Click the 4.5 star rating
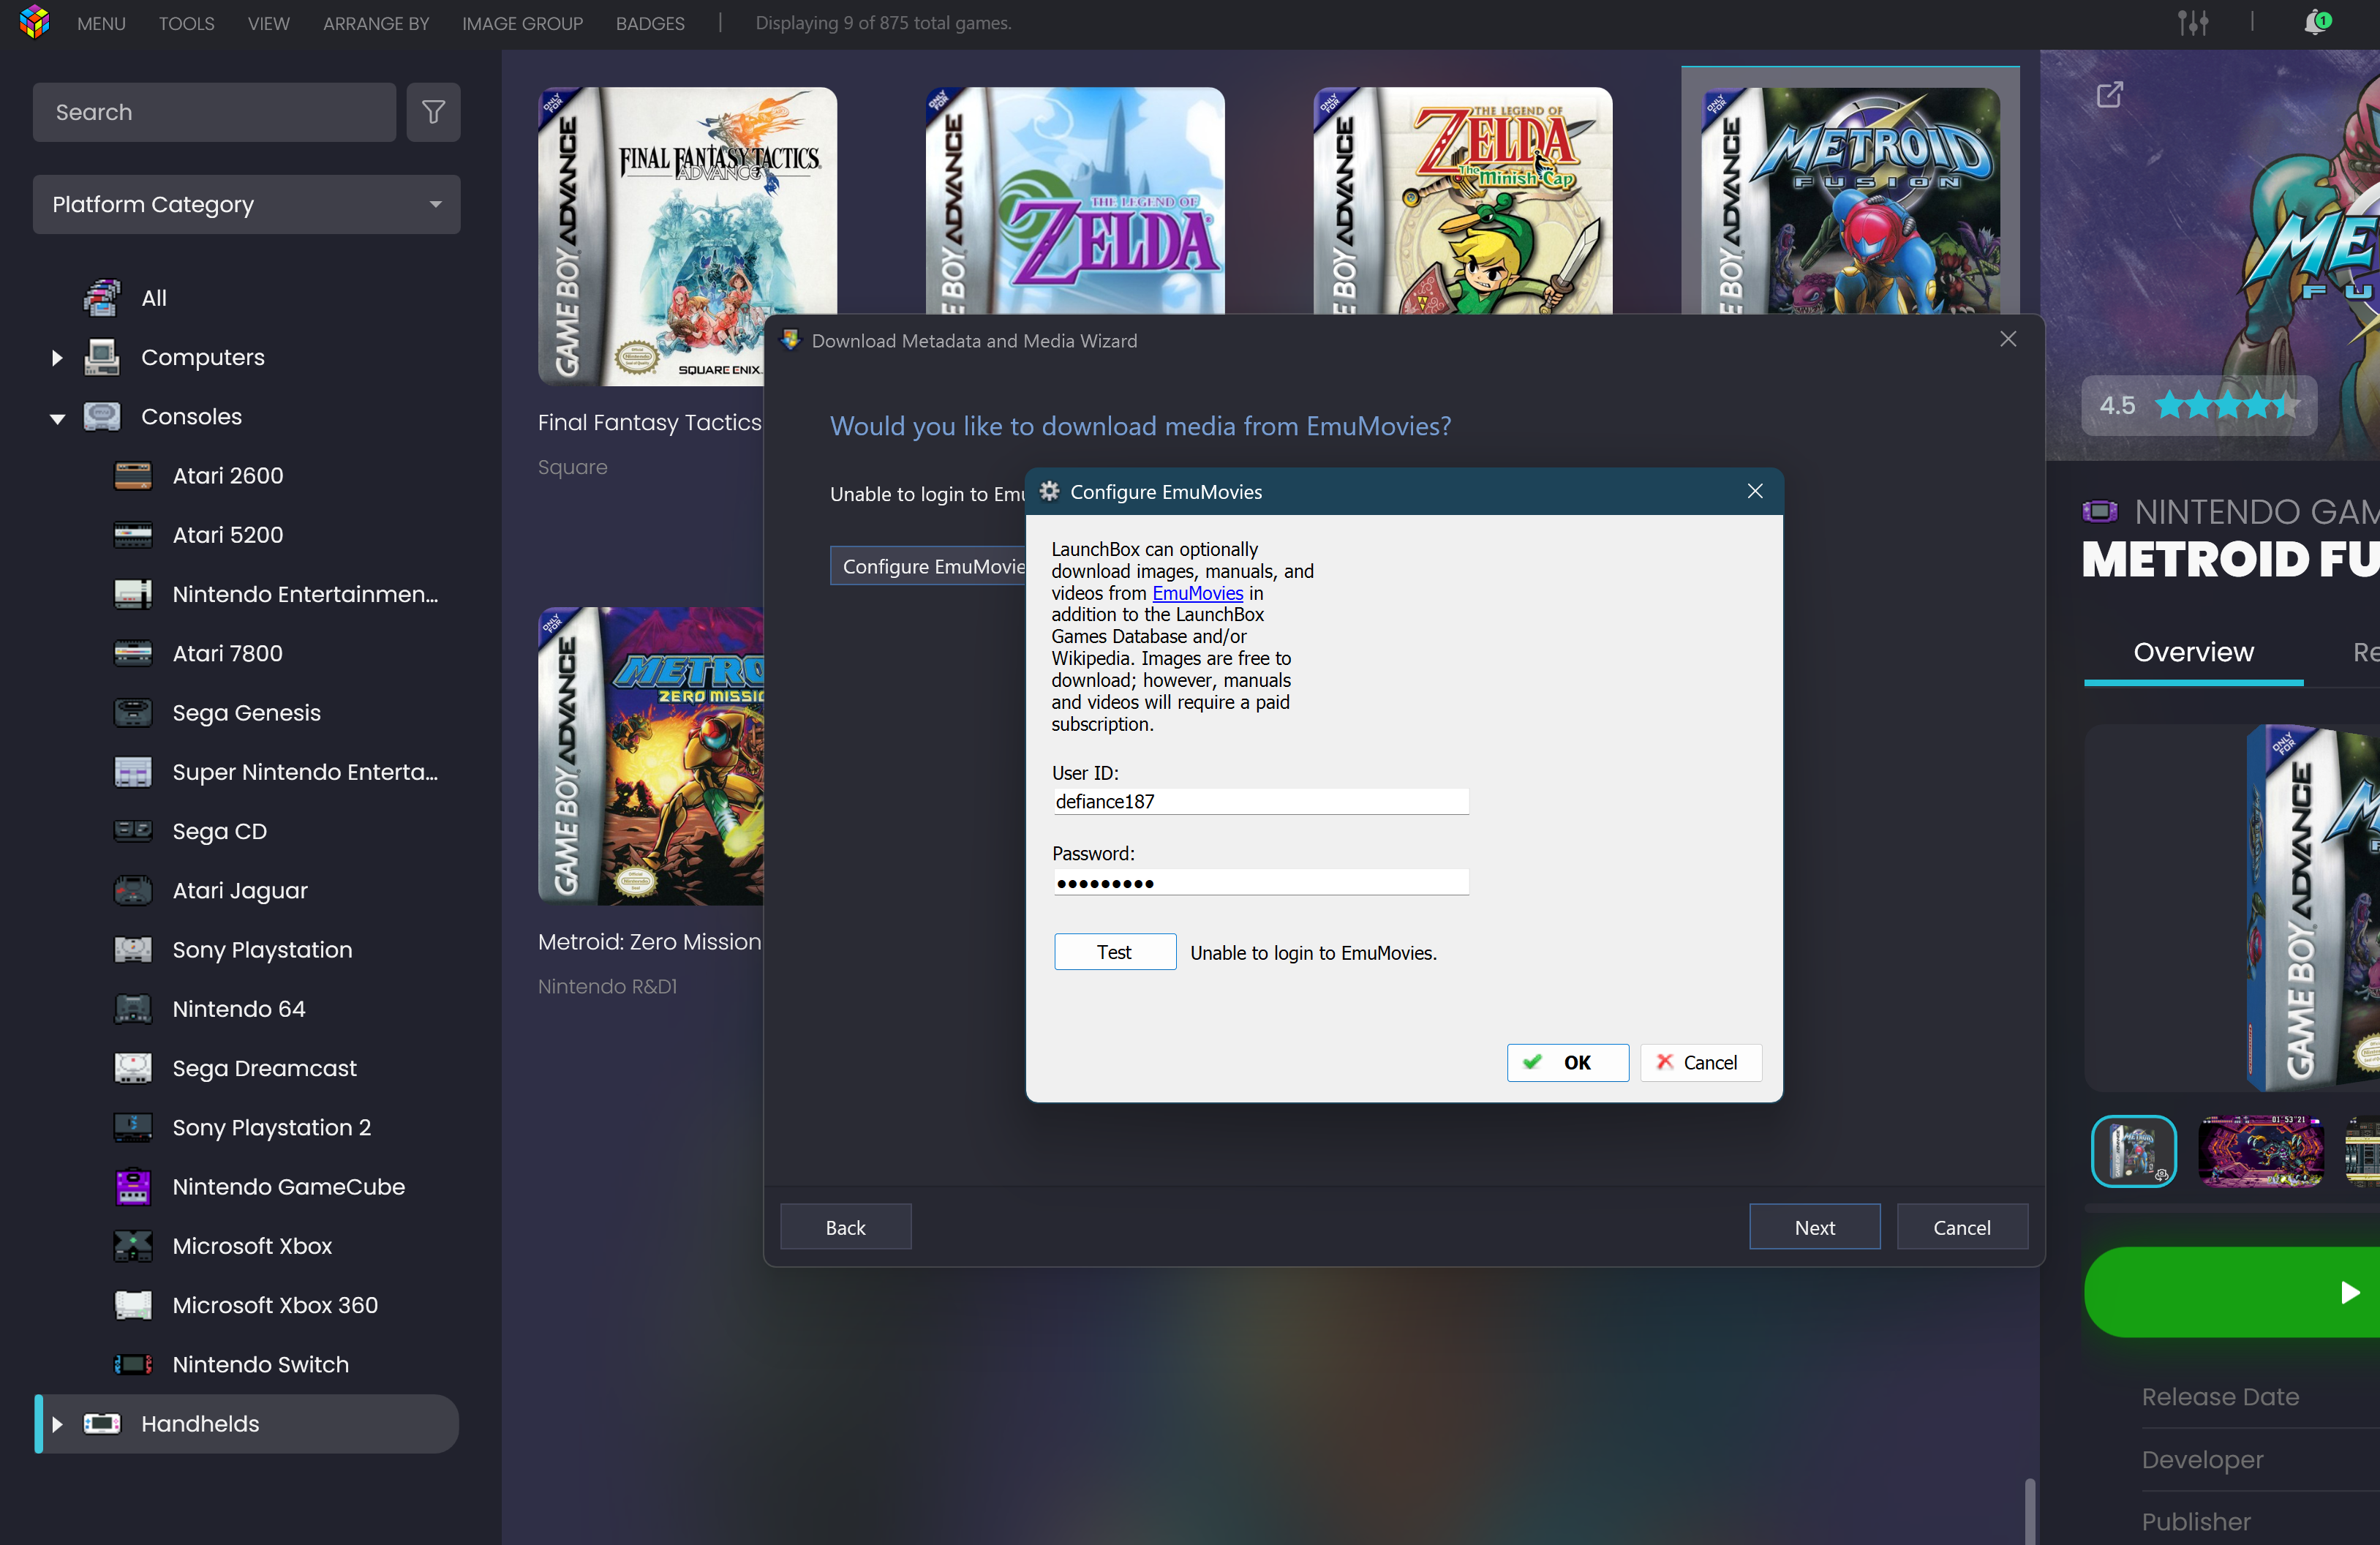The height and width of the screenshot is (1545, 2380). [x=2198, y=405]
